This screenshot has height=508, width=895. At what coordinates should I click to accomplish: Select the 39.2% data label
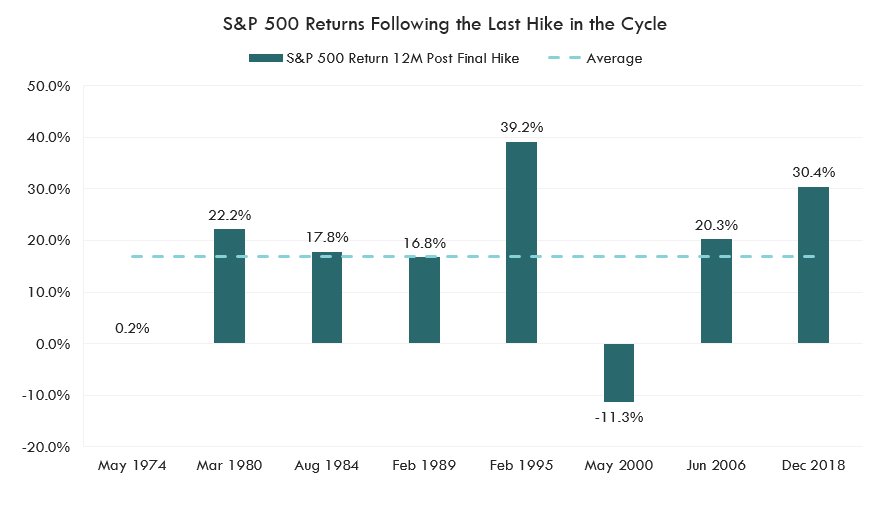pos(521,127)
